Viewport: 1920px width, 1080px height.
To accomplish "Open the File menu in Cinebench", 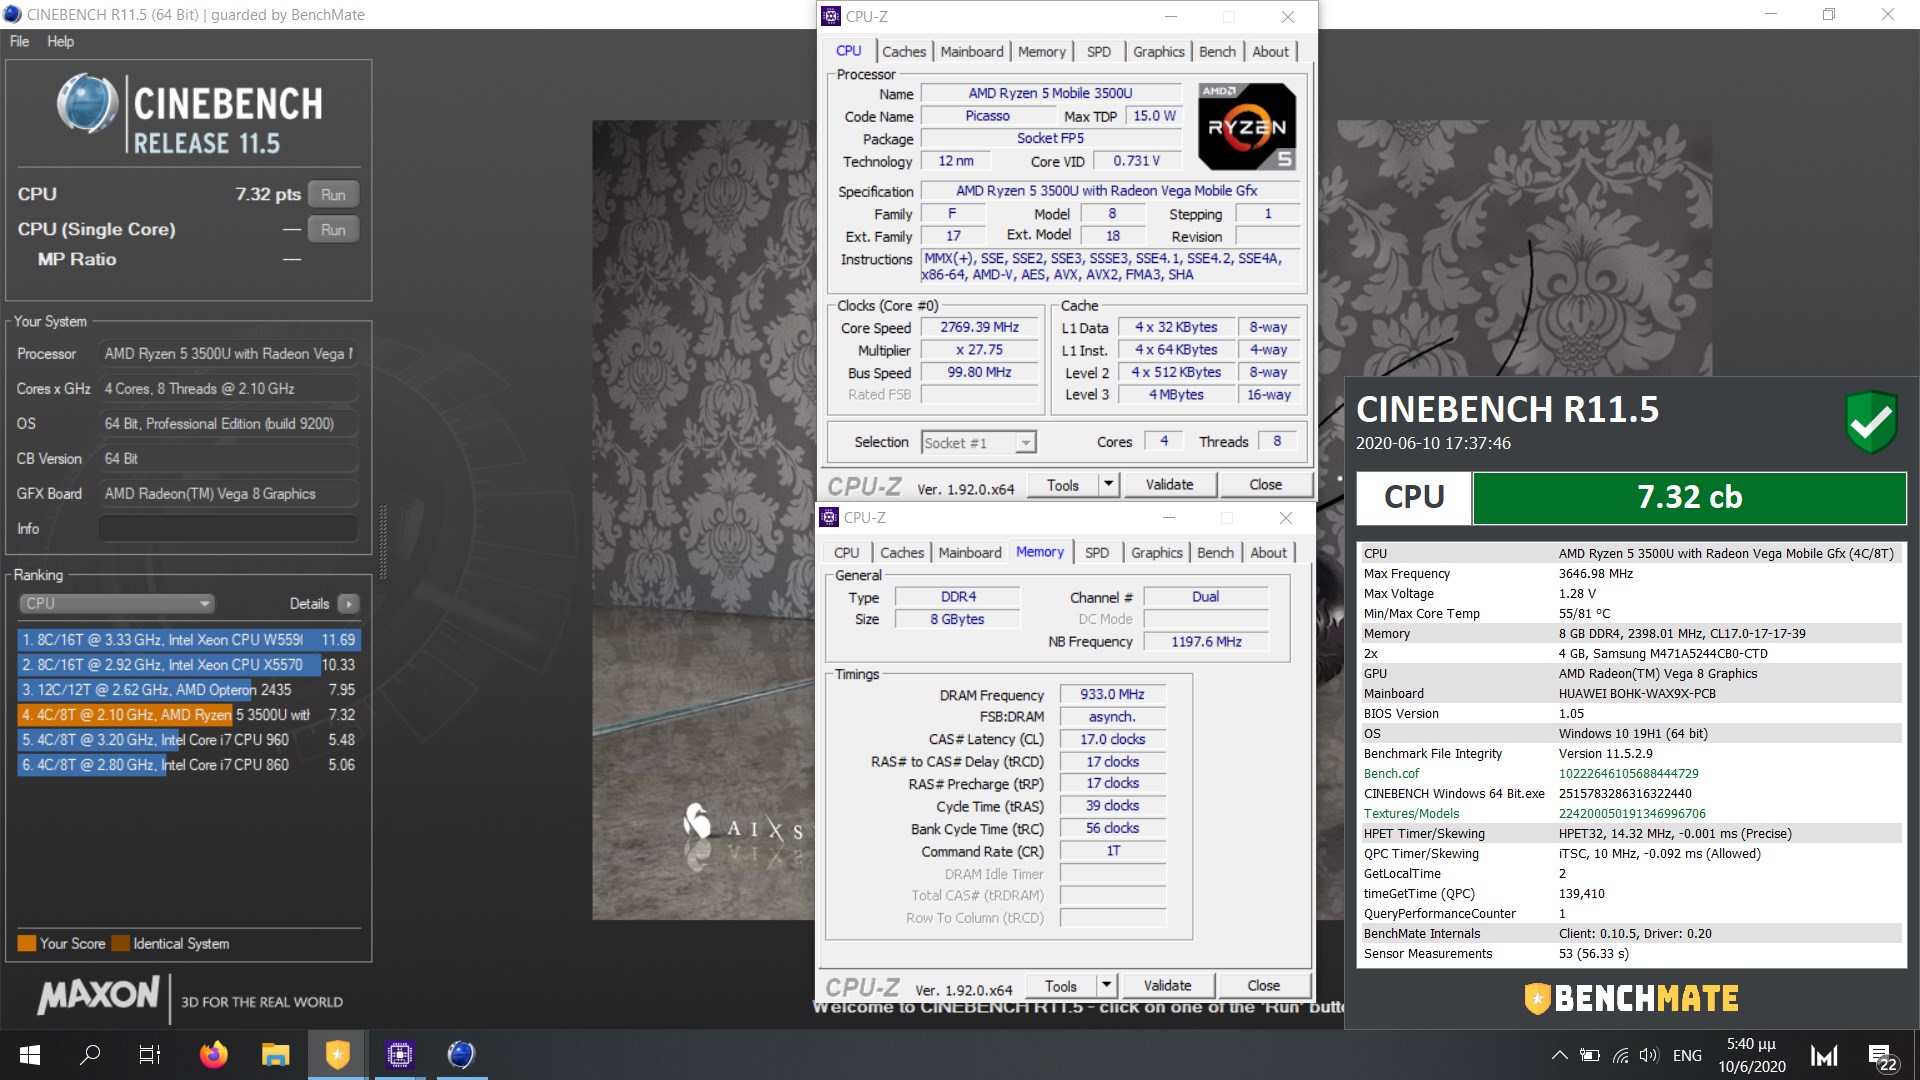I will [x=19, y=41].
